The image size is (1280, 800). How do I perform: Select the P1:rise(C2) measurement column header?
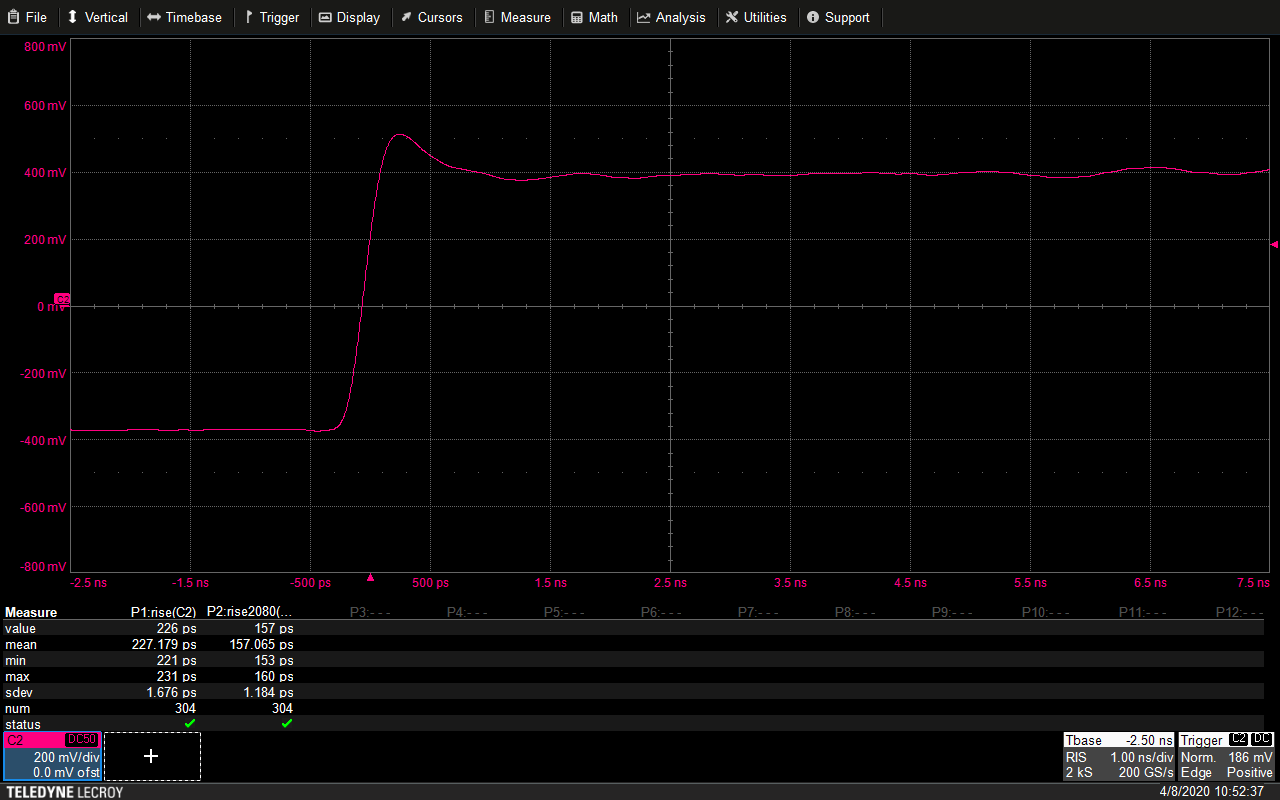point(163,612)
